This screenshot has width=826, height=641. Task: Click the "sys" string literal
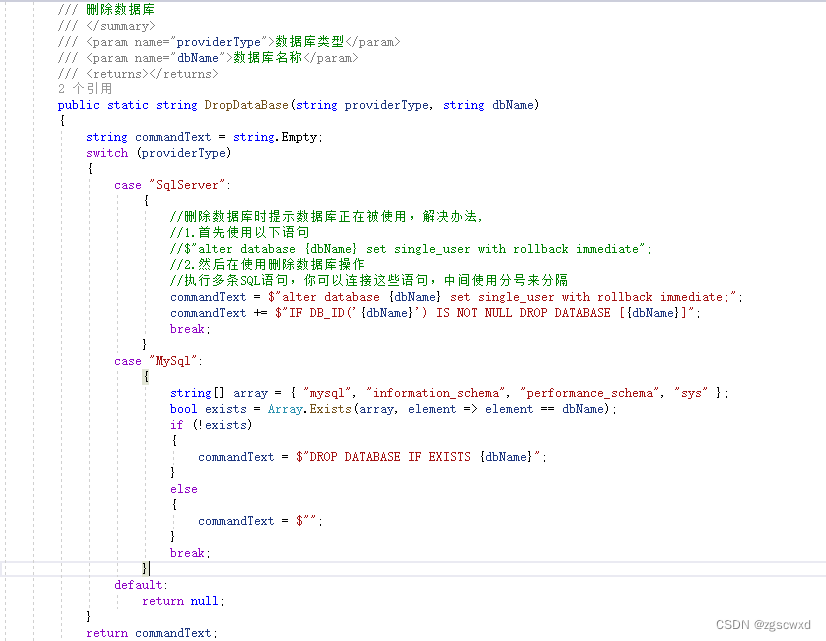[x=691, y=393]
